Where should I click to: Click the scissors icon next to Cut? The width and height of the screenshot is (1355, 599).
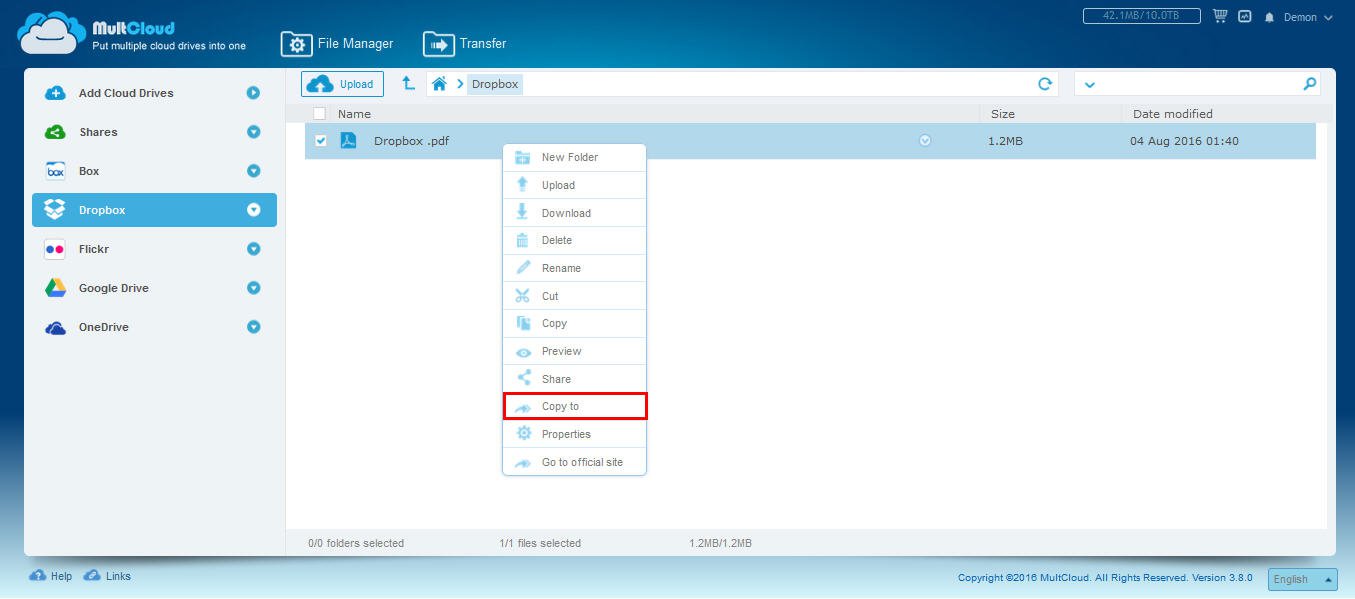pos(522,296)
